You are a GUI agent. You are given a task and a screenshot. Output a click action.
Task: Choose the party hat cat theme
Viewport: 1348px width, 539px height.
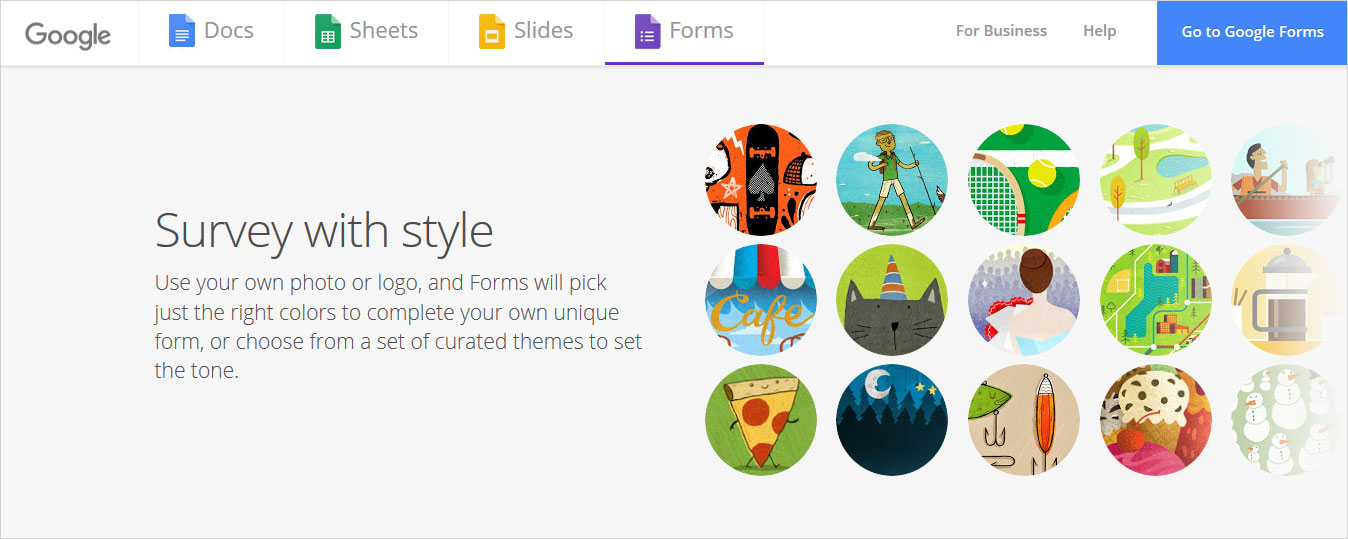(892, 300)
